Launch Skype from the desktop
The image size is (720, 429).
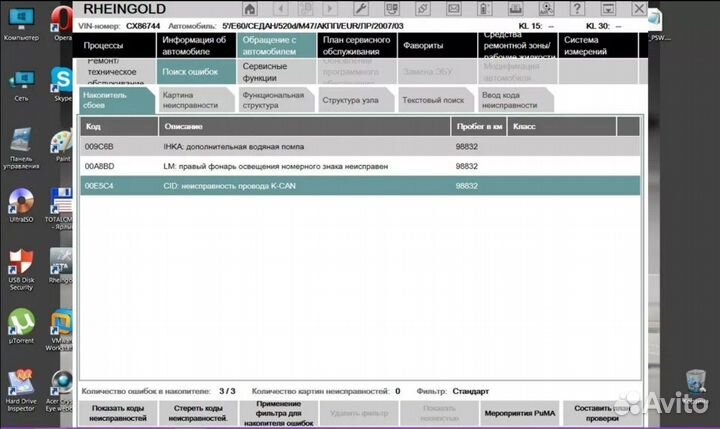point(62,84)
